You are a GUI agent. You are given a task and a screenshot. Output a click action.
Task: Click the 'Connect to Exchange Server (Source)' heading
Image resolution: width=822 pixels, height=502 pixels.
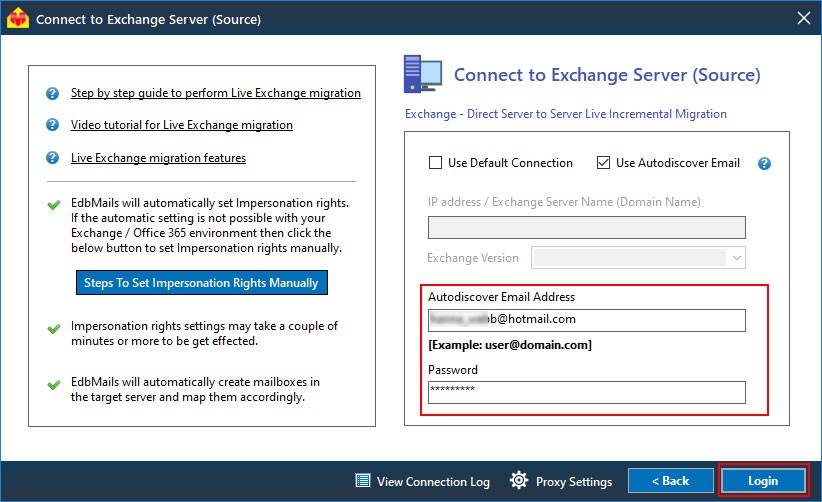pos(607,75)
